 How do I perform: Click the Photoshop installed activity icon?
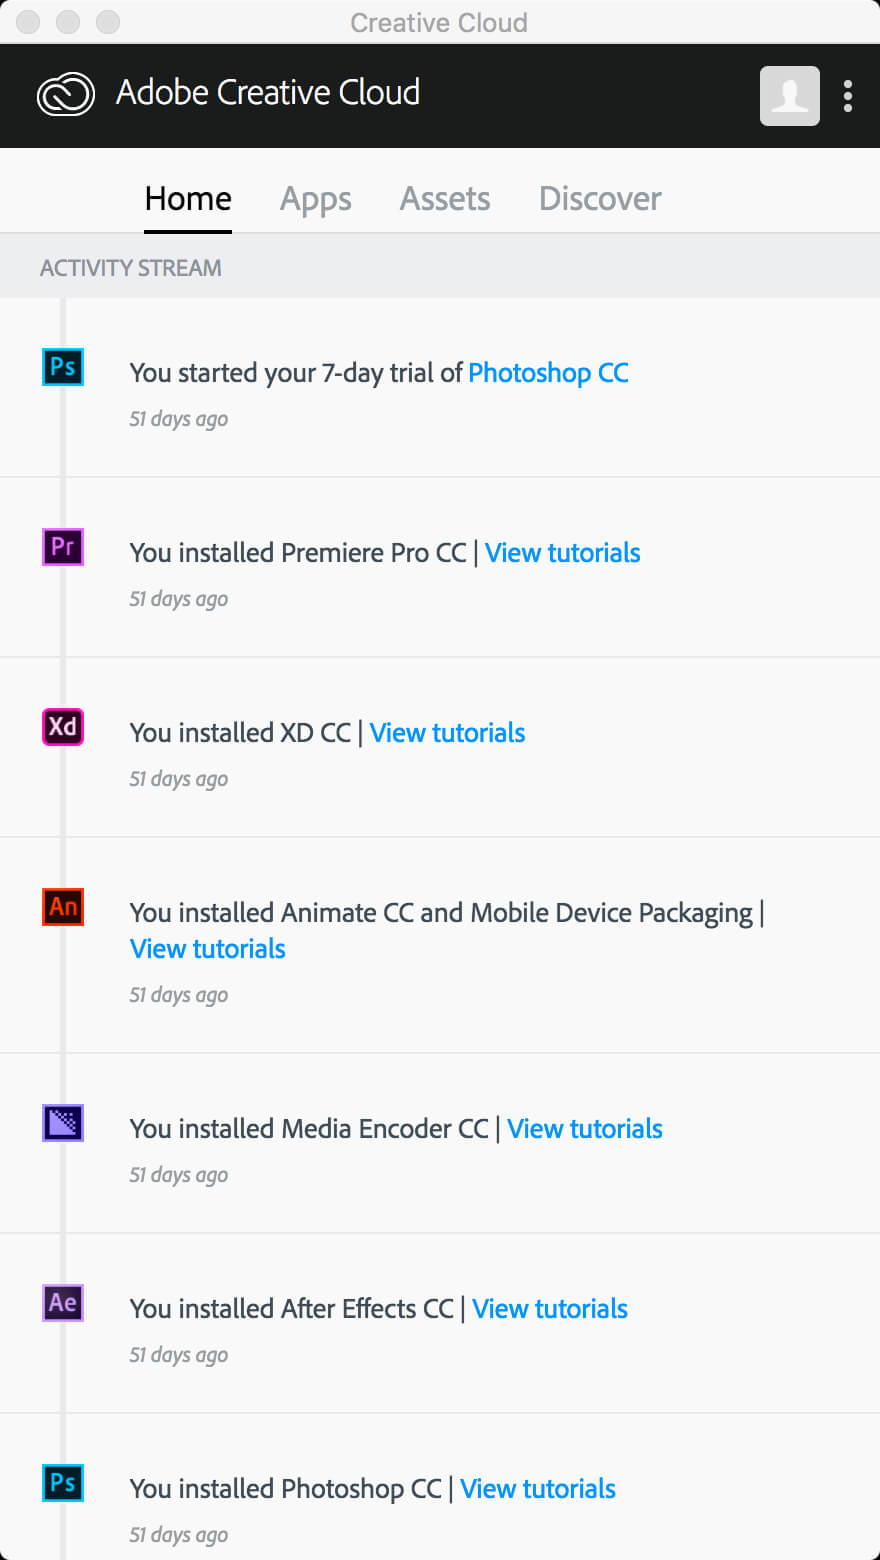(x=63, y=1483)
